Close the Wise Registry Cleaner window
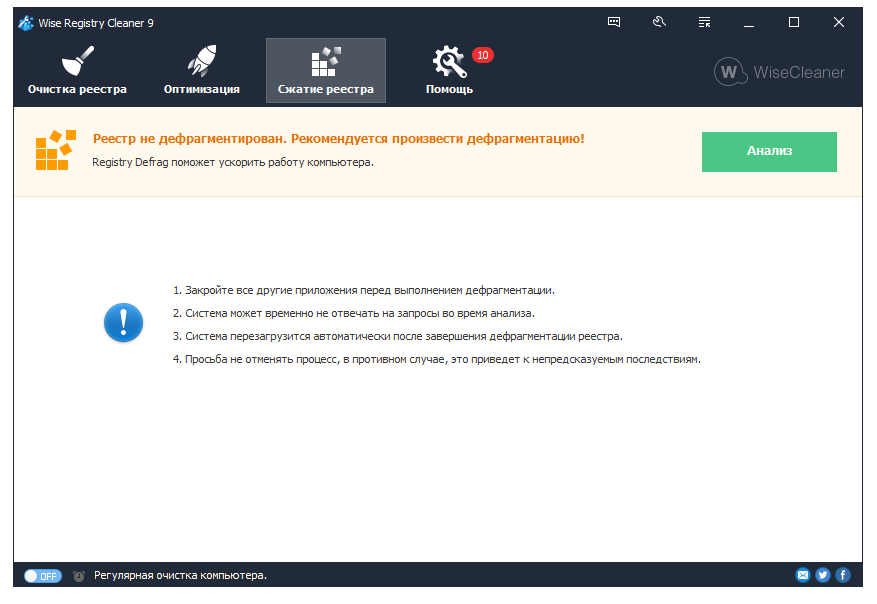Image resolution: width=877 pixels, height=604 pixels. tap(838, 22)
